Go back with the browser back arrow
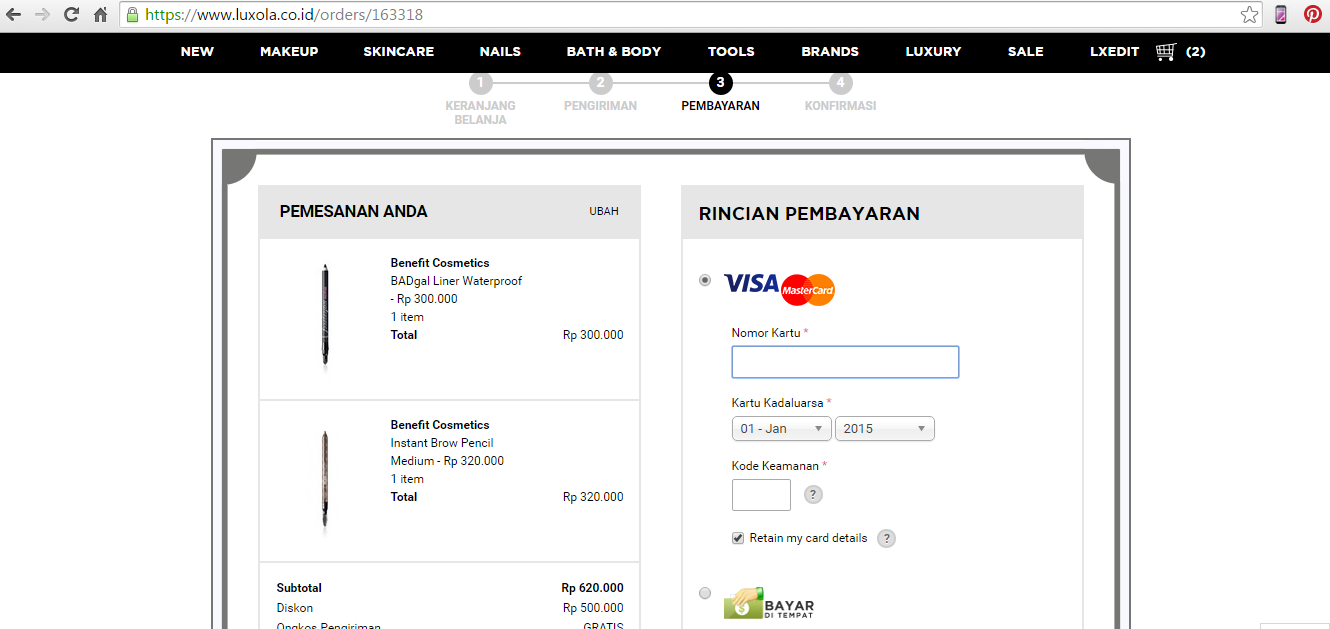The width and height of the screenshot is (1330, 629). (14, 15)
